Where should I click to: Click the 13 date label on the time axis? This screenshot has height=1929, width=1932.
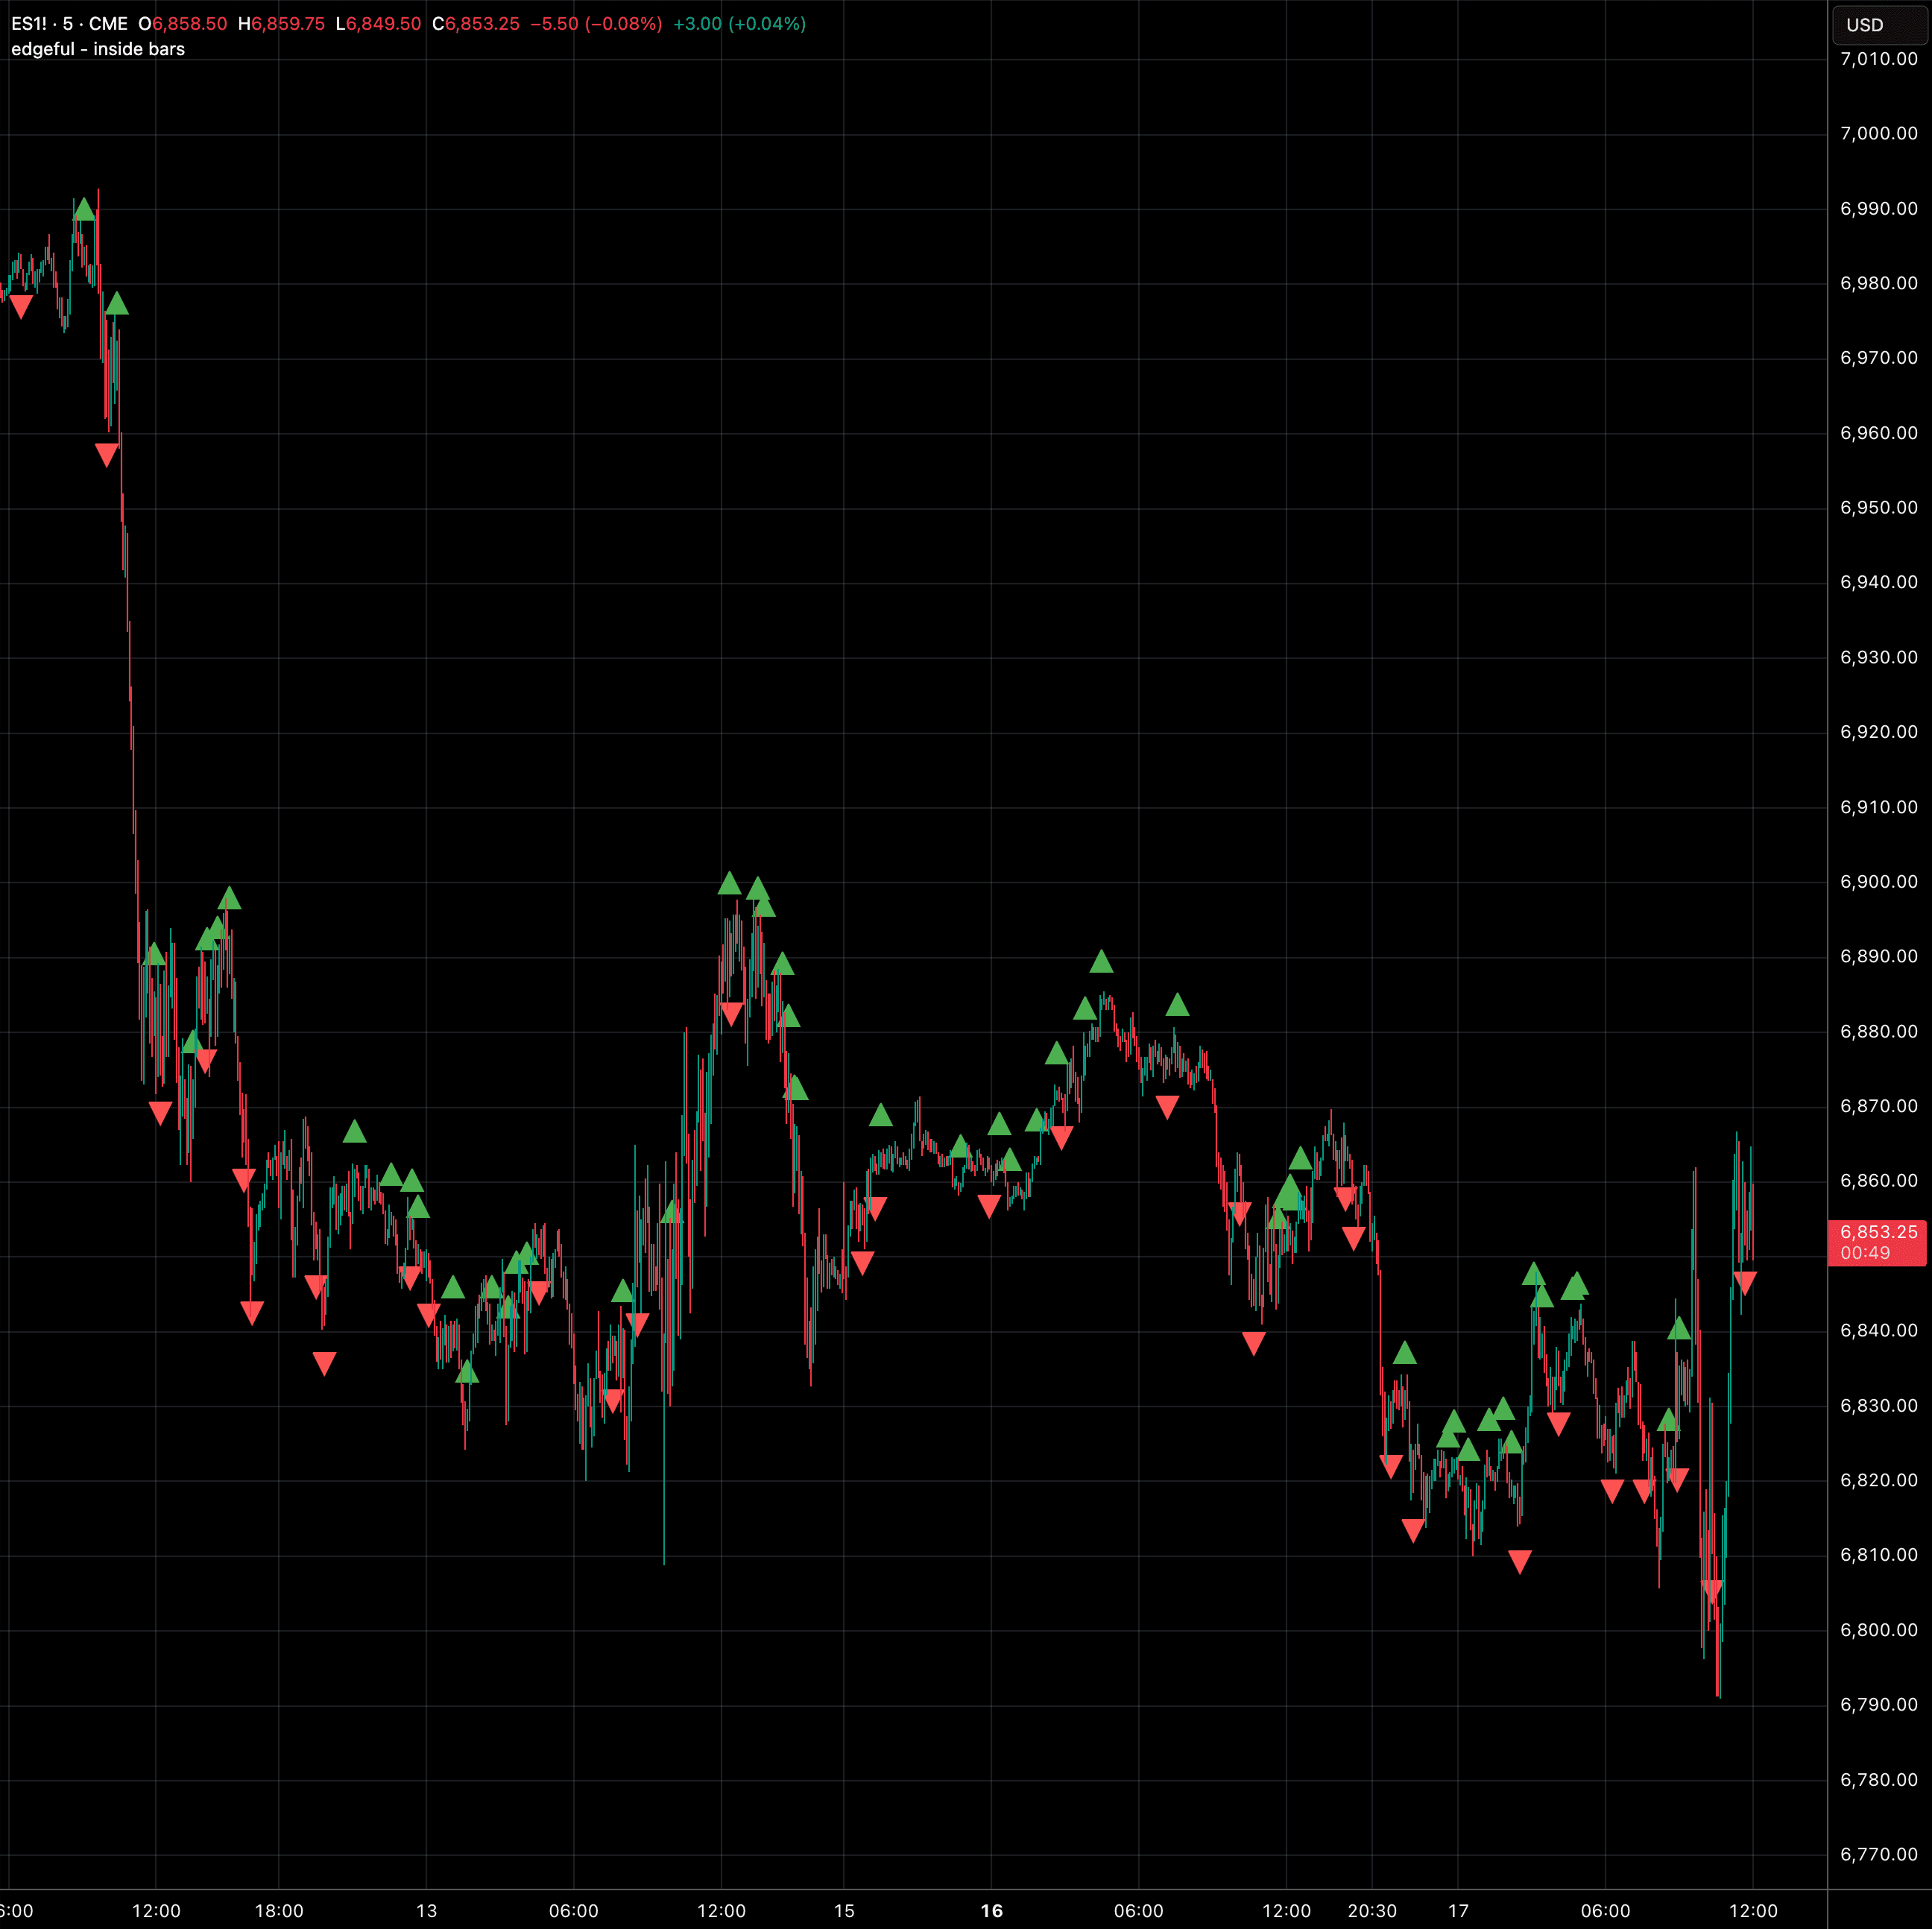426,1911
